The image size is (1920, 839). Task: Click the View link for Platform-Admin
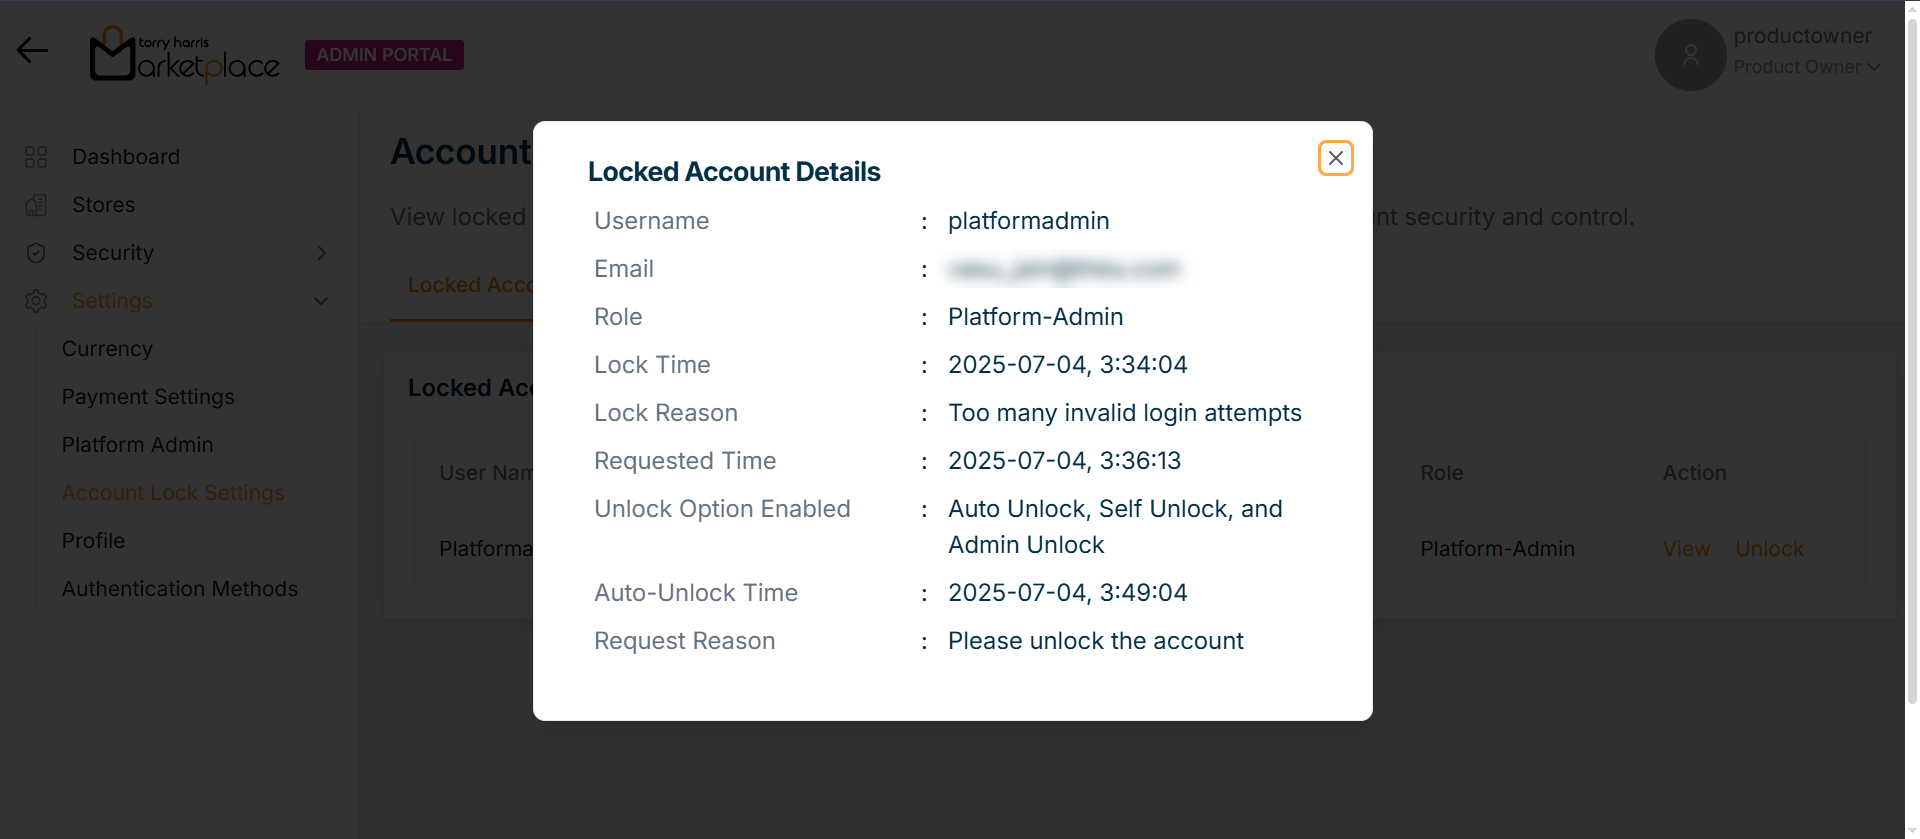point(1686,549)
